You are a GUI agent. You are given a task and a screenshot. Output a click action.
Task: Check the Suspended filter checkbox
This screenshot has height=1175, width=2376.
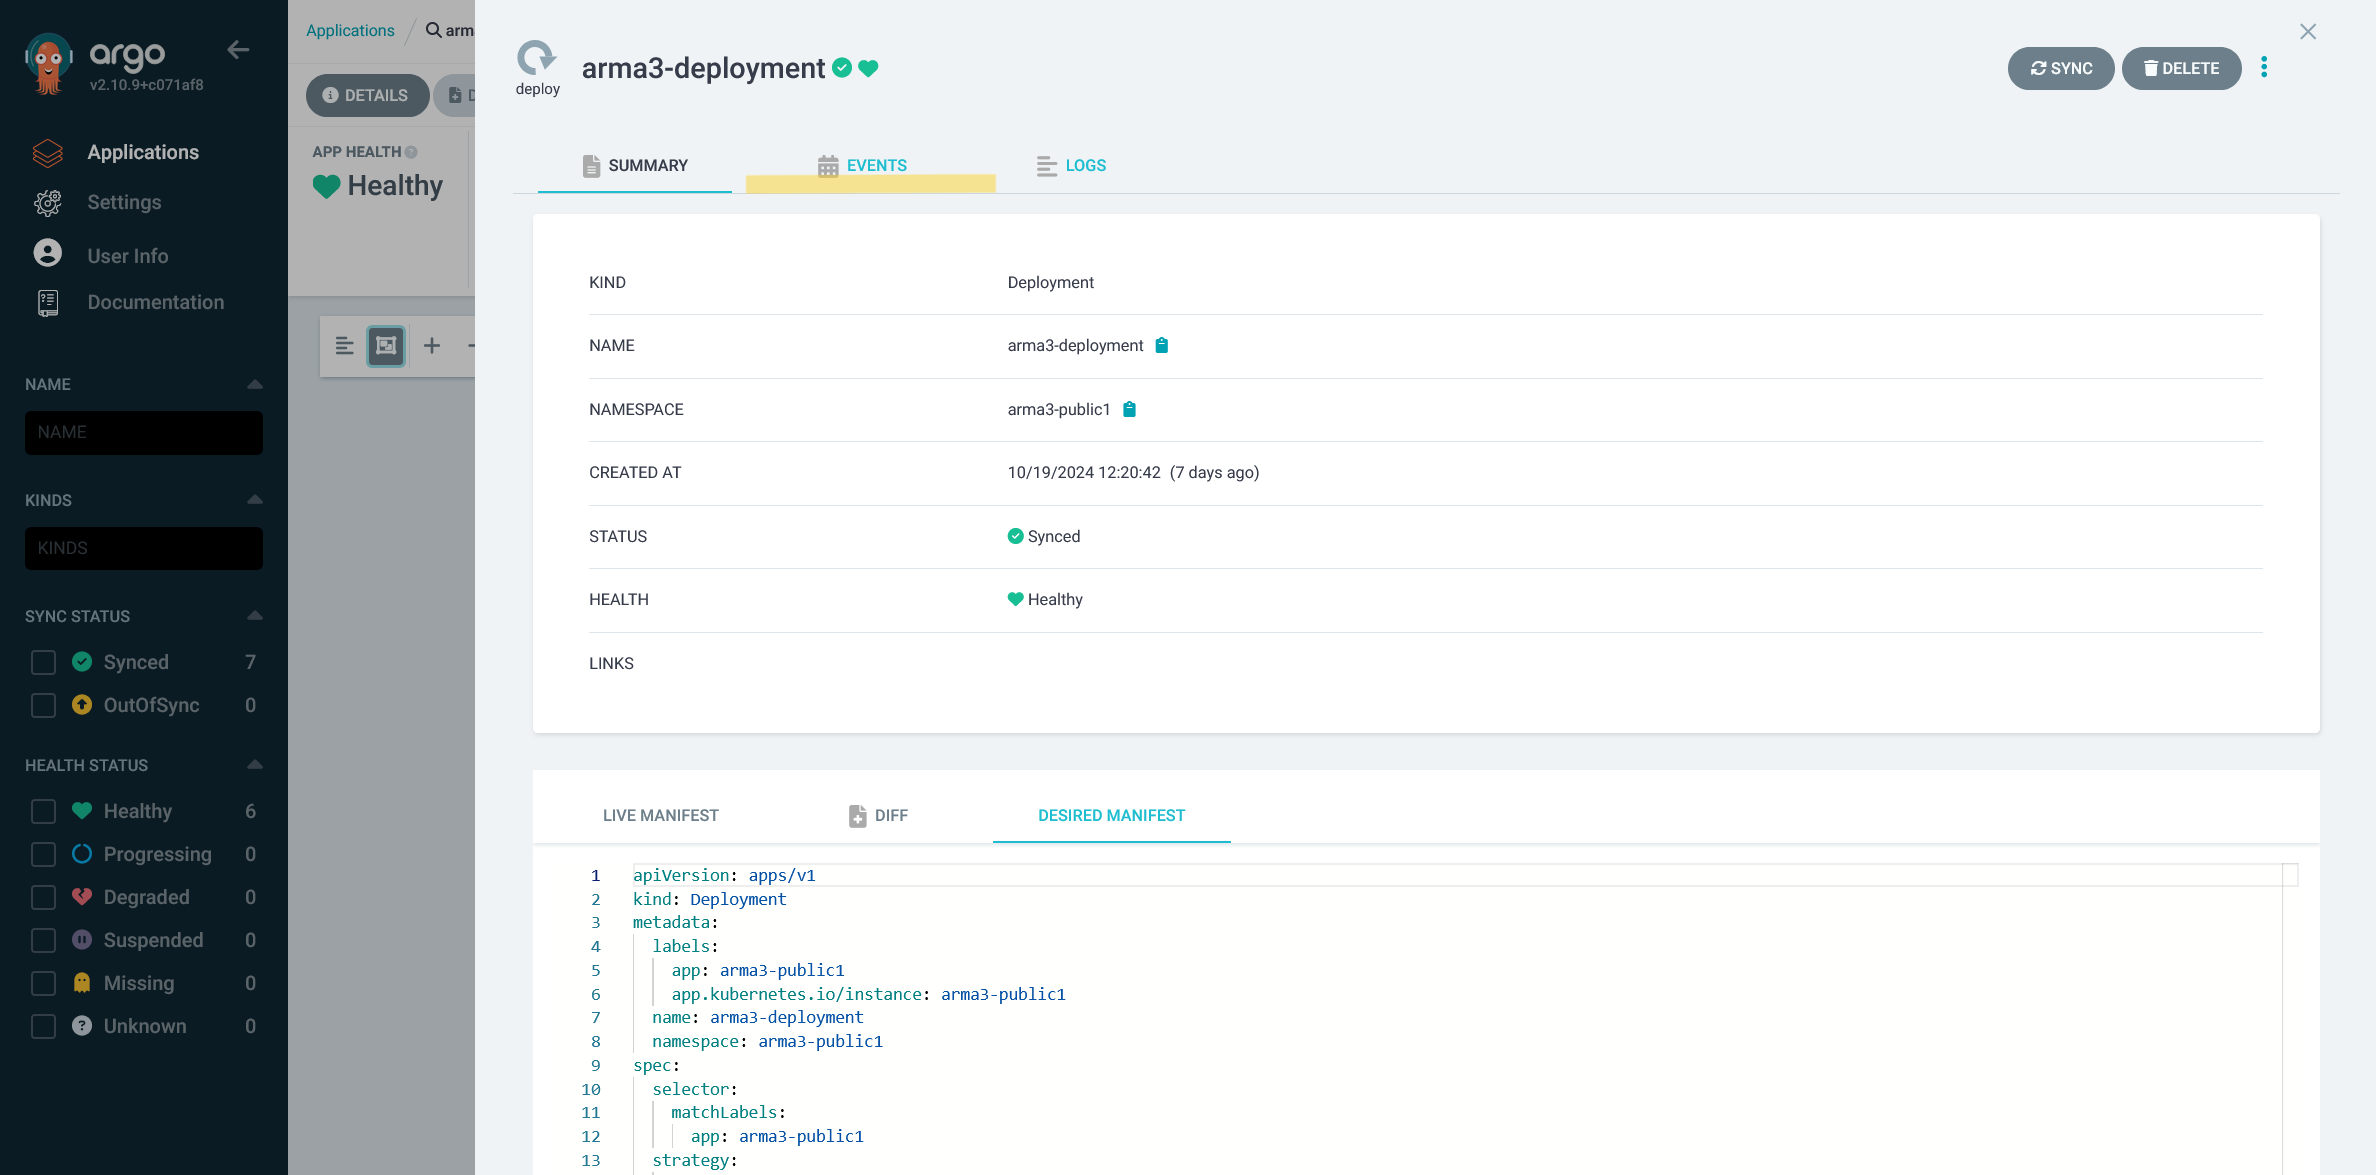pos(43,940)
